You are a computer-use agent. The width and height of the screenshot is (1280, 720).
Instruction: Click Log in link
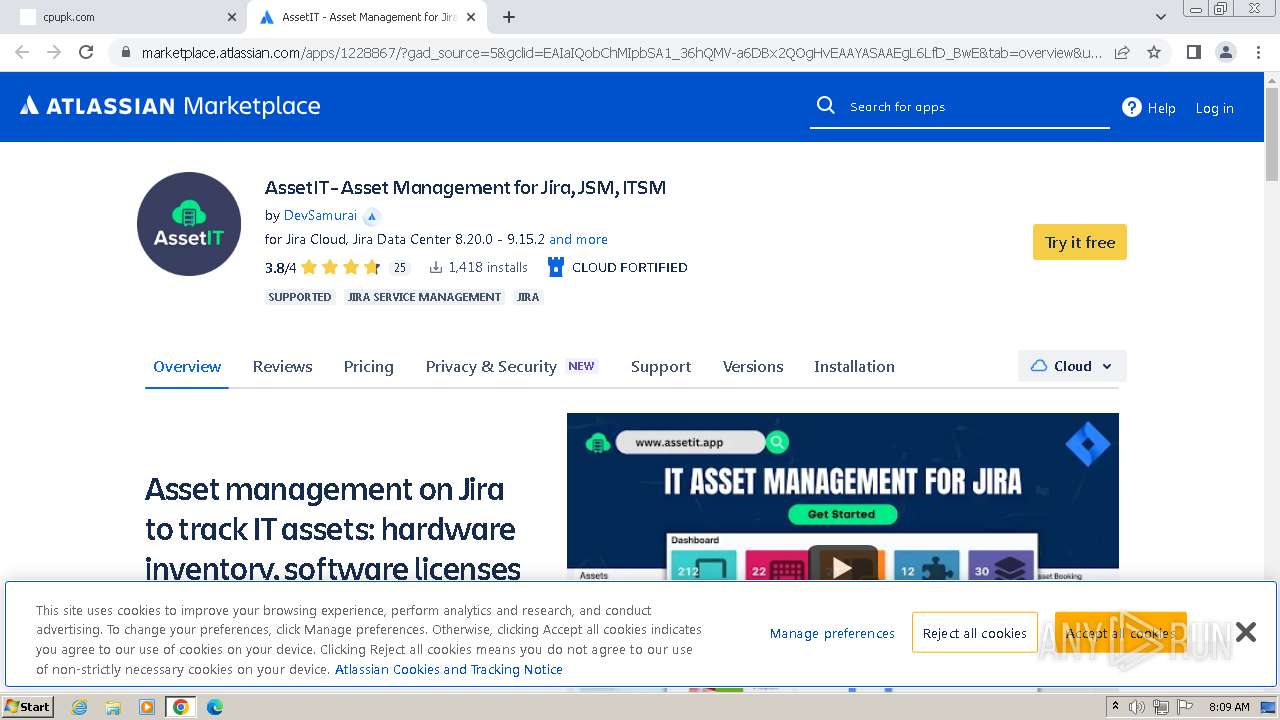click(1214, 108)
